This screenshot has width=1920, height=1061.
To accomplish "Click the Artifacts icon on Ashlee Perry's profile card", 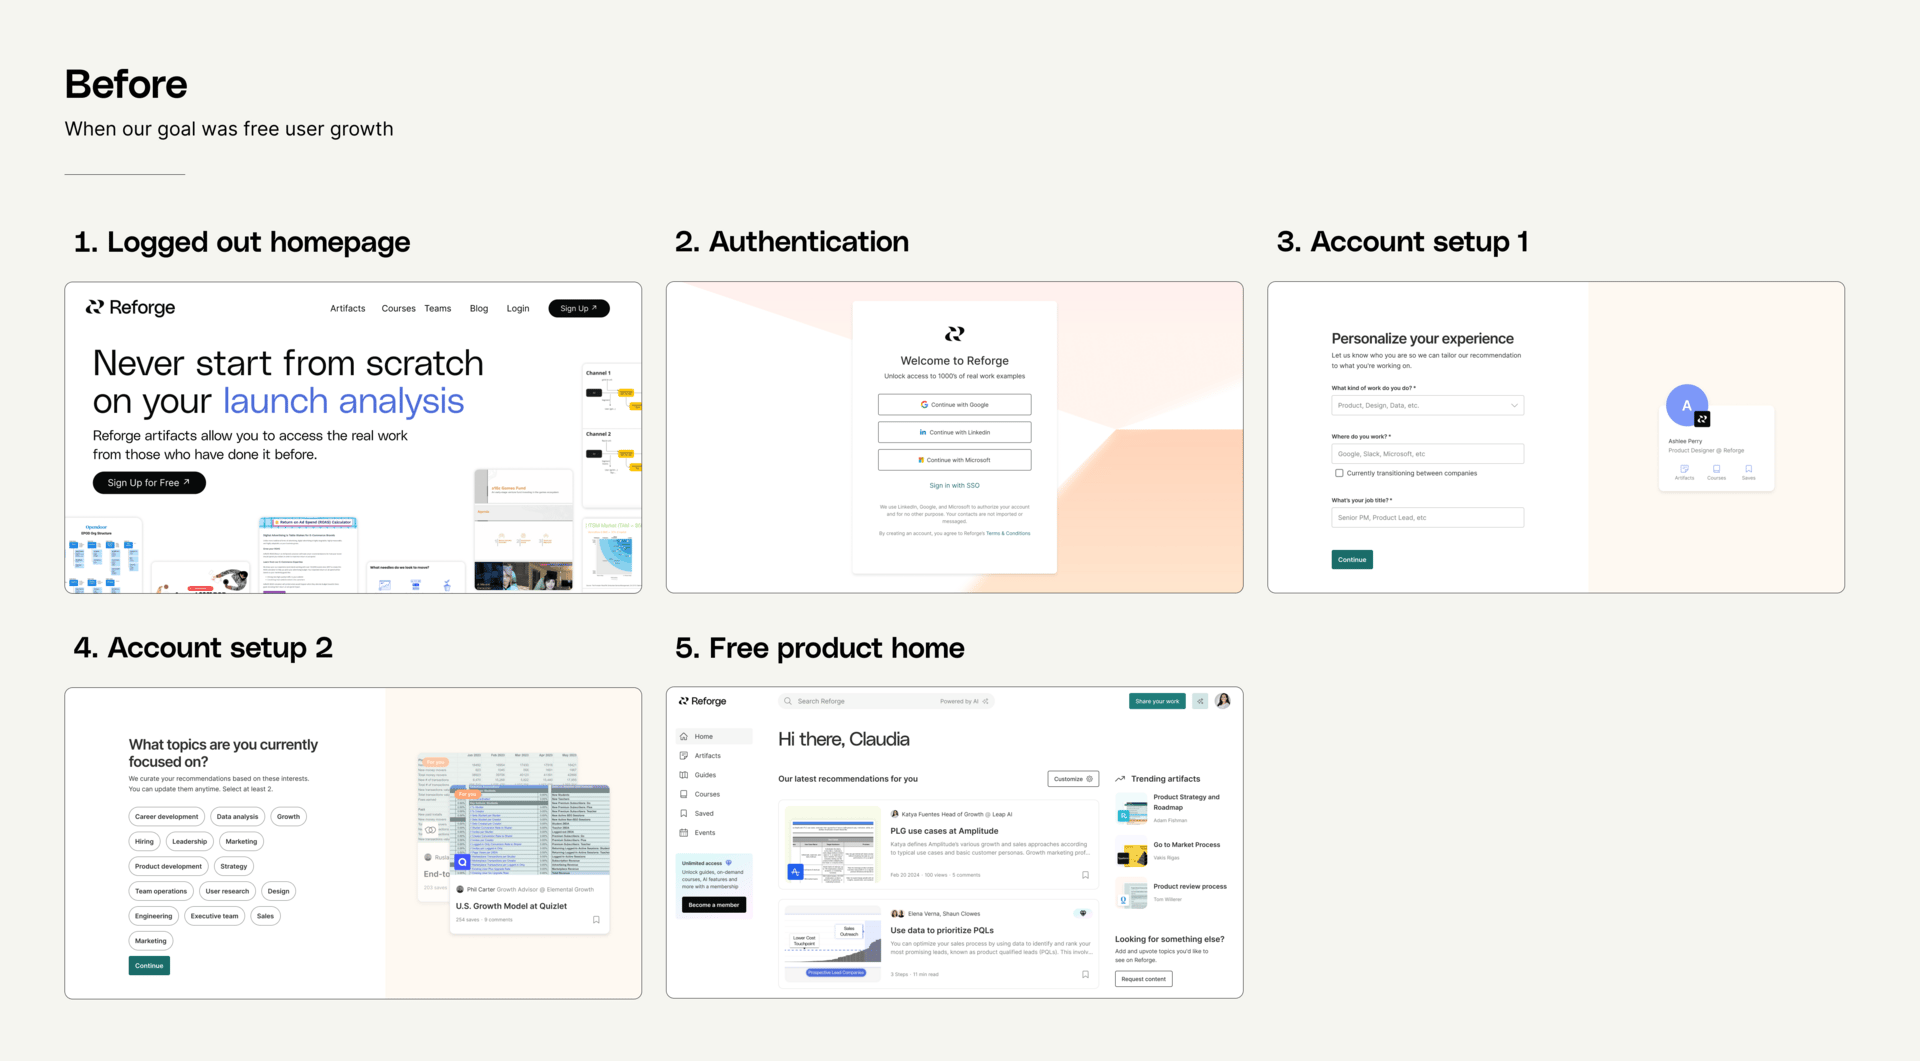I will (x=1684, y=471).
